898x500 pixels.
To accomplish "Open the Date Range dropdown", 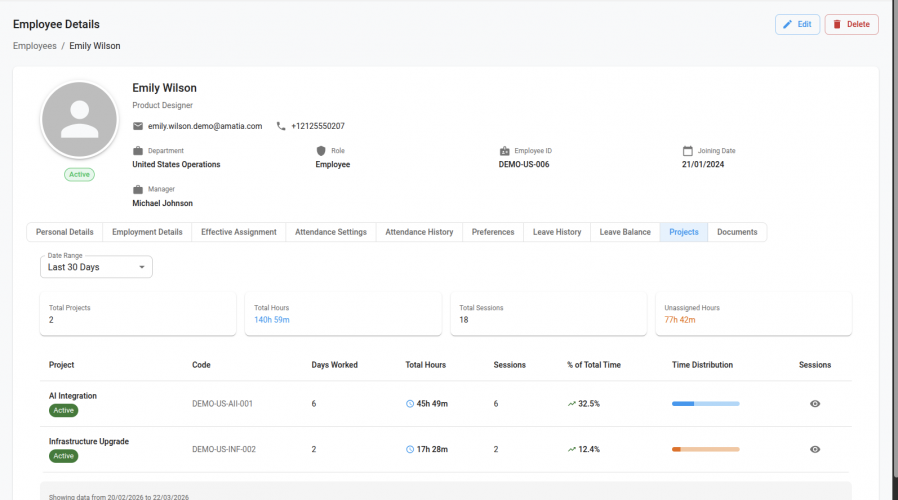I will point(96,267).
